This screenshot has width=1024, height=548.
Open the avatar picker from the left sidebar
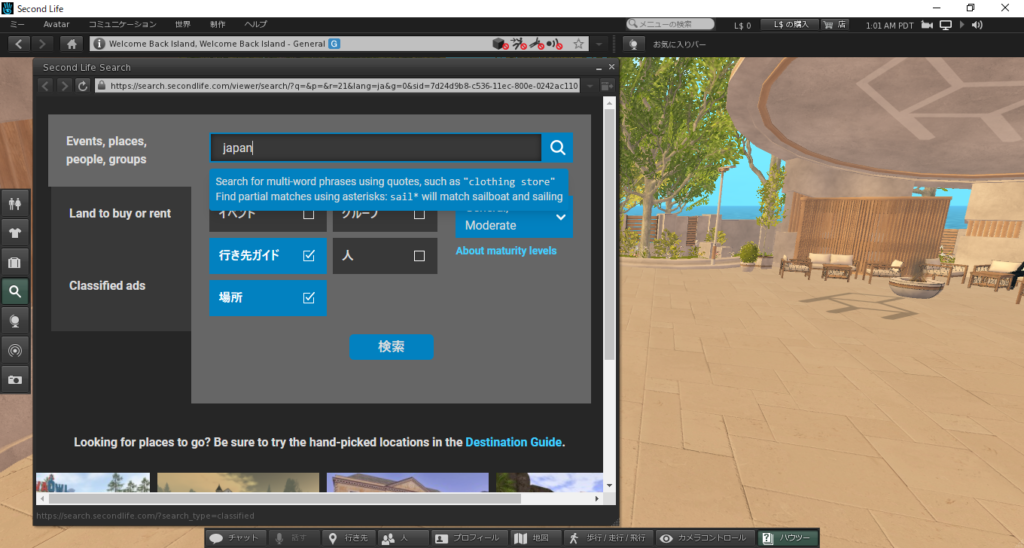[14, 204]
